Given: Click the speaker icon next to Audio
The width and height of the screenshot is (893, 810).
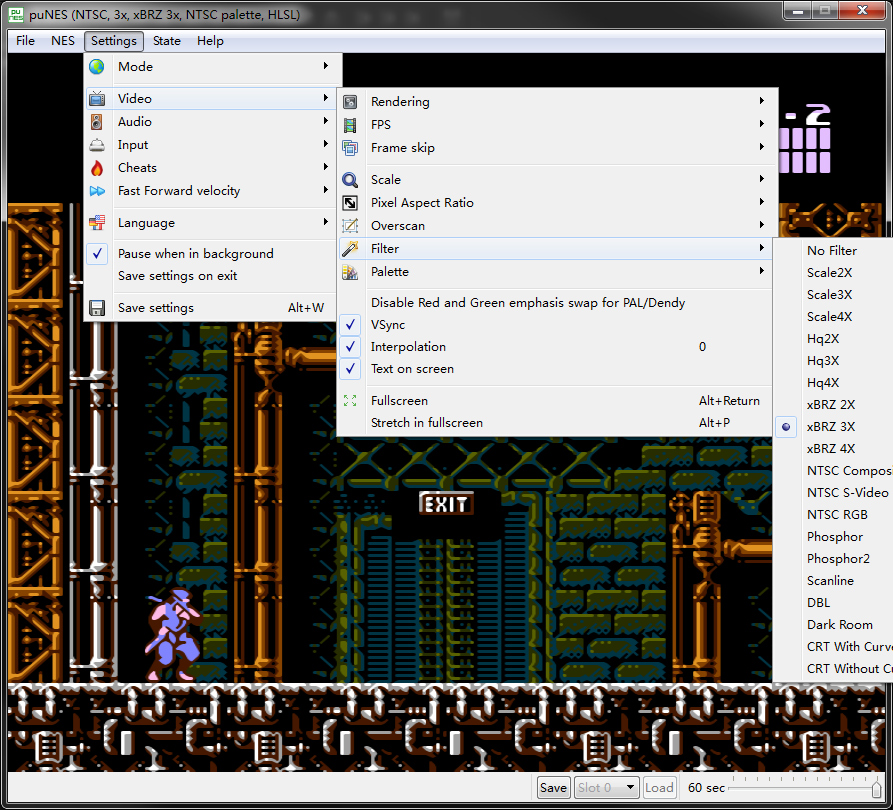Looking at the screenshot, I should [97, 122].
